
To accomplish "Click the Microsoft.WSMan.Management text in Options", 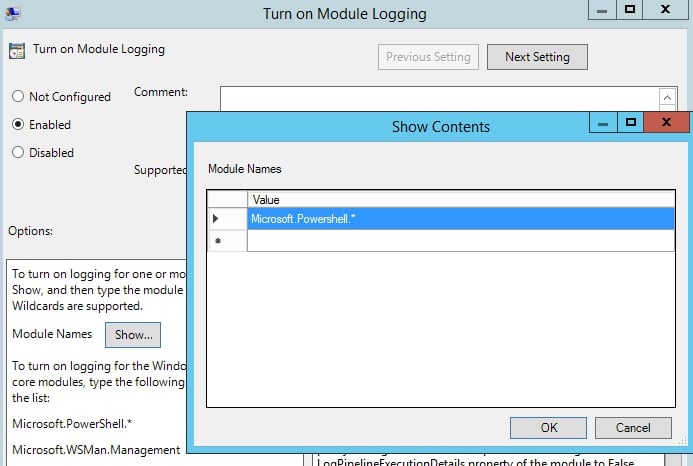I will (x=96, y=450).
